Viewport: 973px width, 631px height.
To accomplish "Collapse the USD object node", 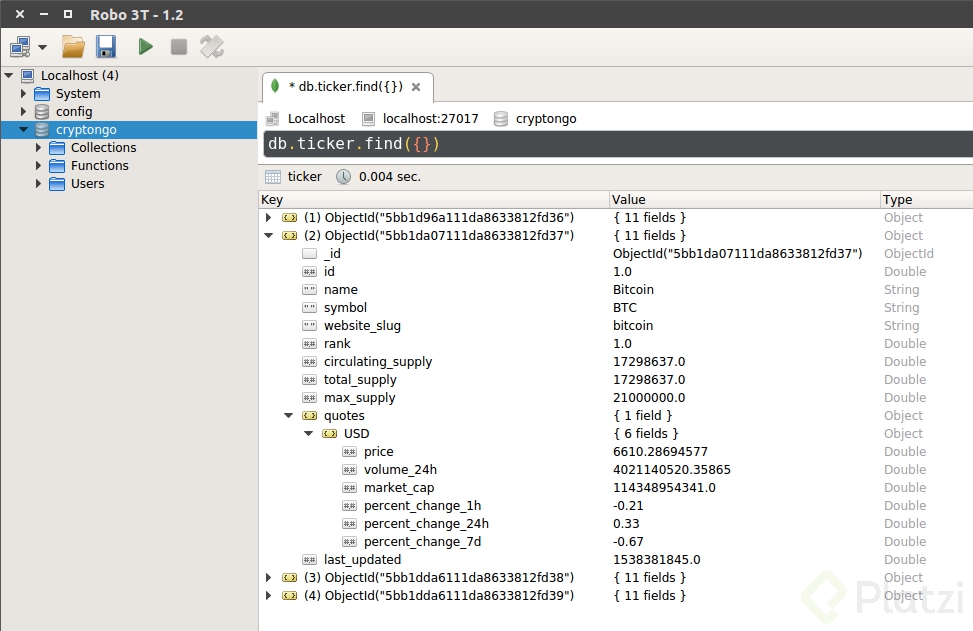I will [308, 434].
